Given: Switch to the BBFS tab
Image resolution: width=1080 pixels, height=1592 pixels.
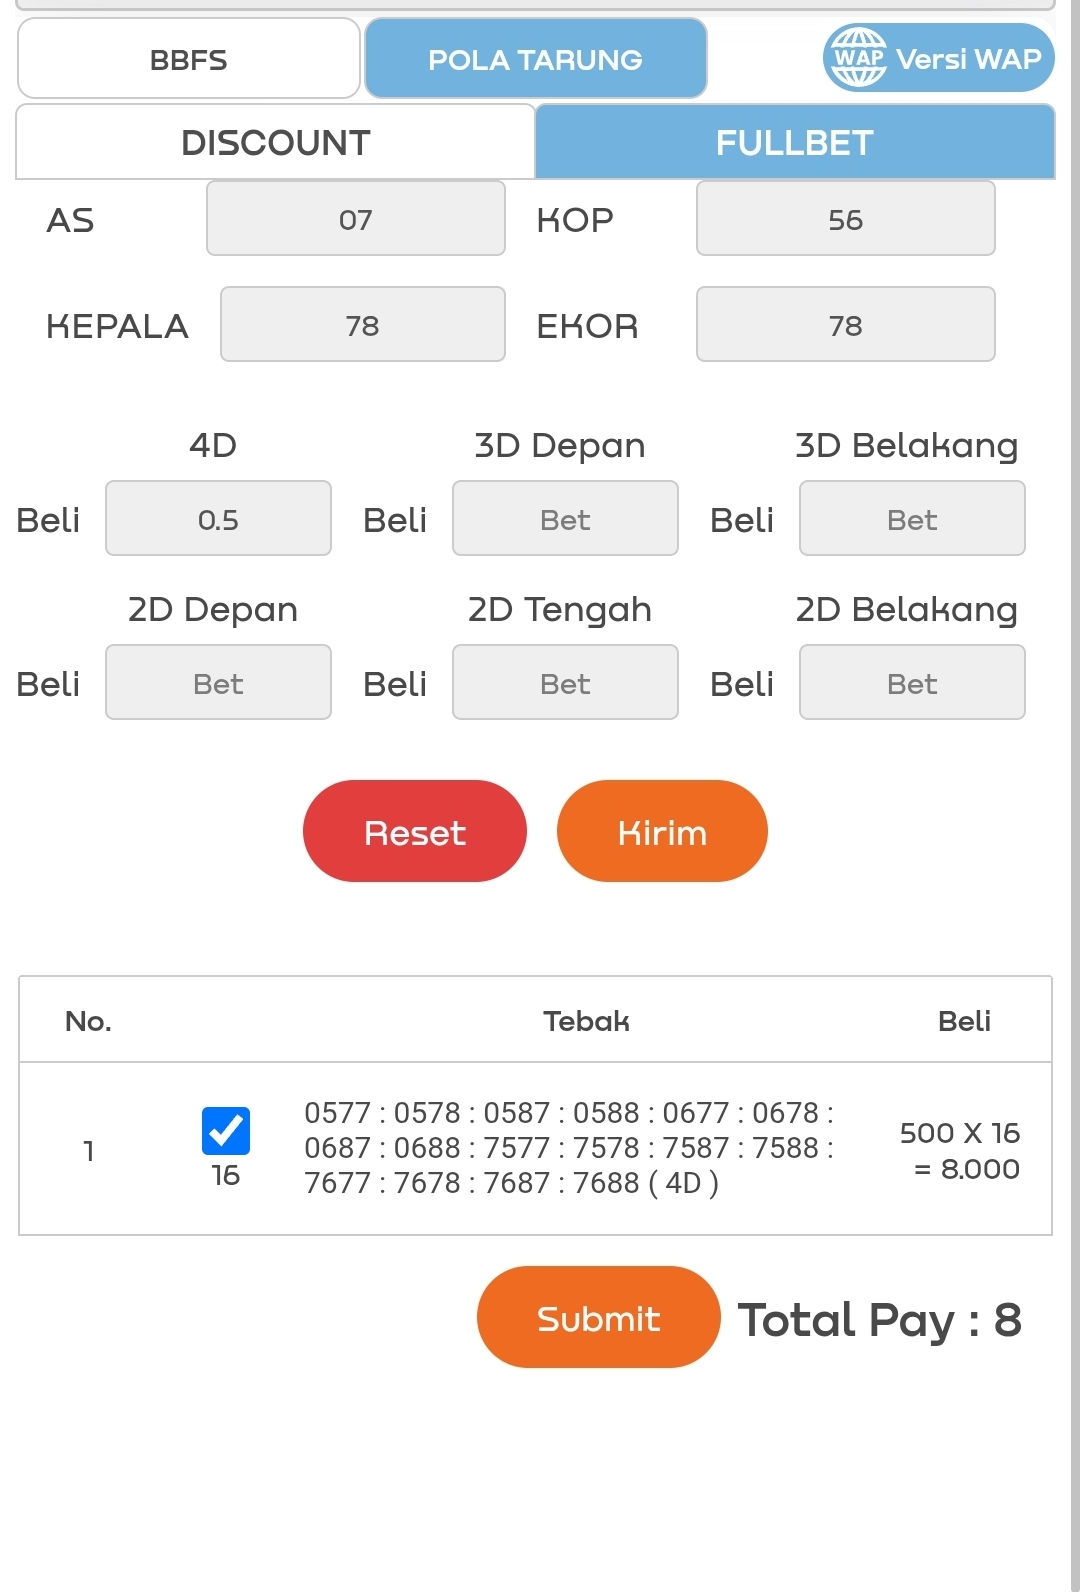Looking at the screenshot, I should click(x=188, y=59).
